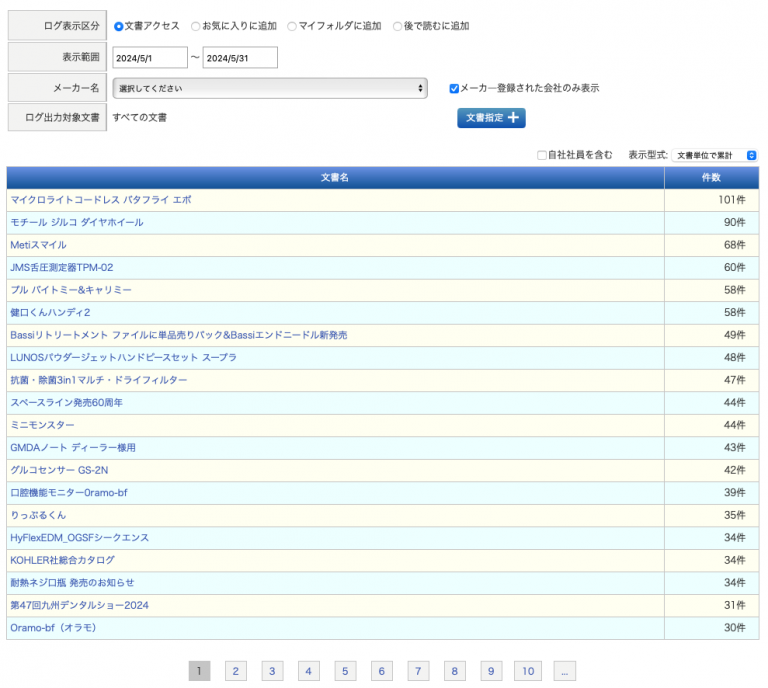Open 抗菌・除菌3in1マルチ・ドライフィルター link

[98, 380]
